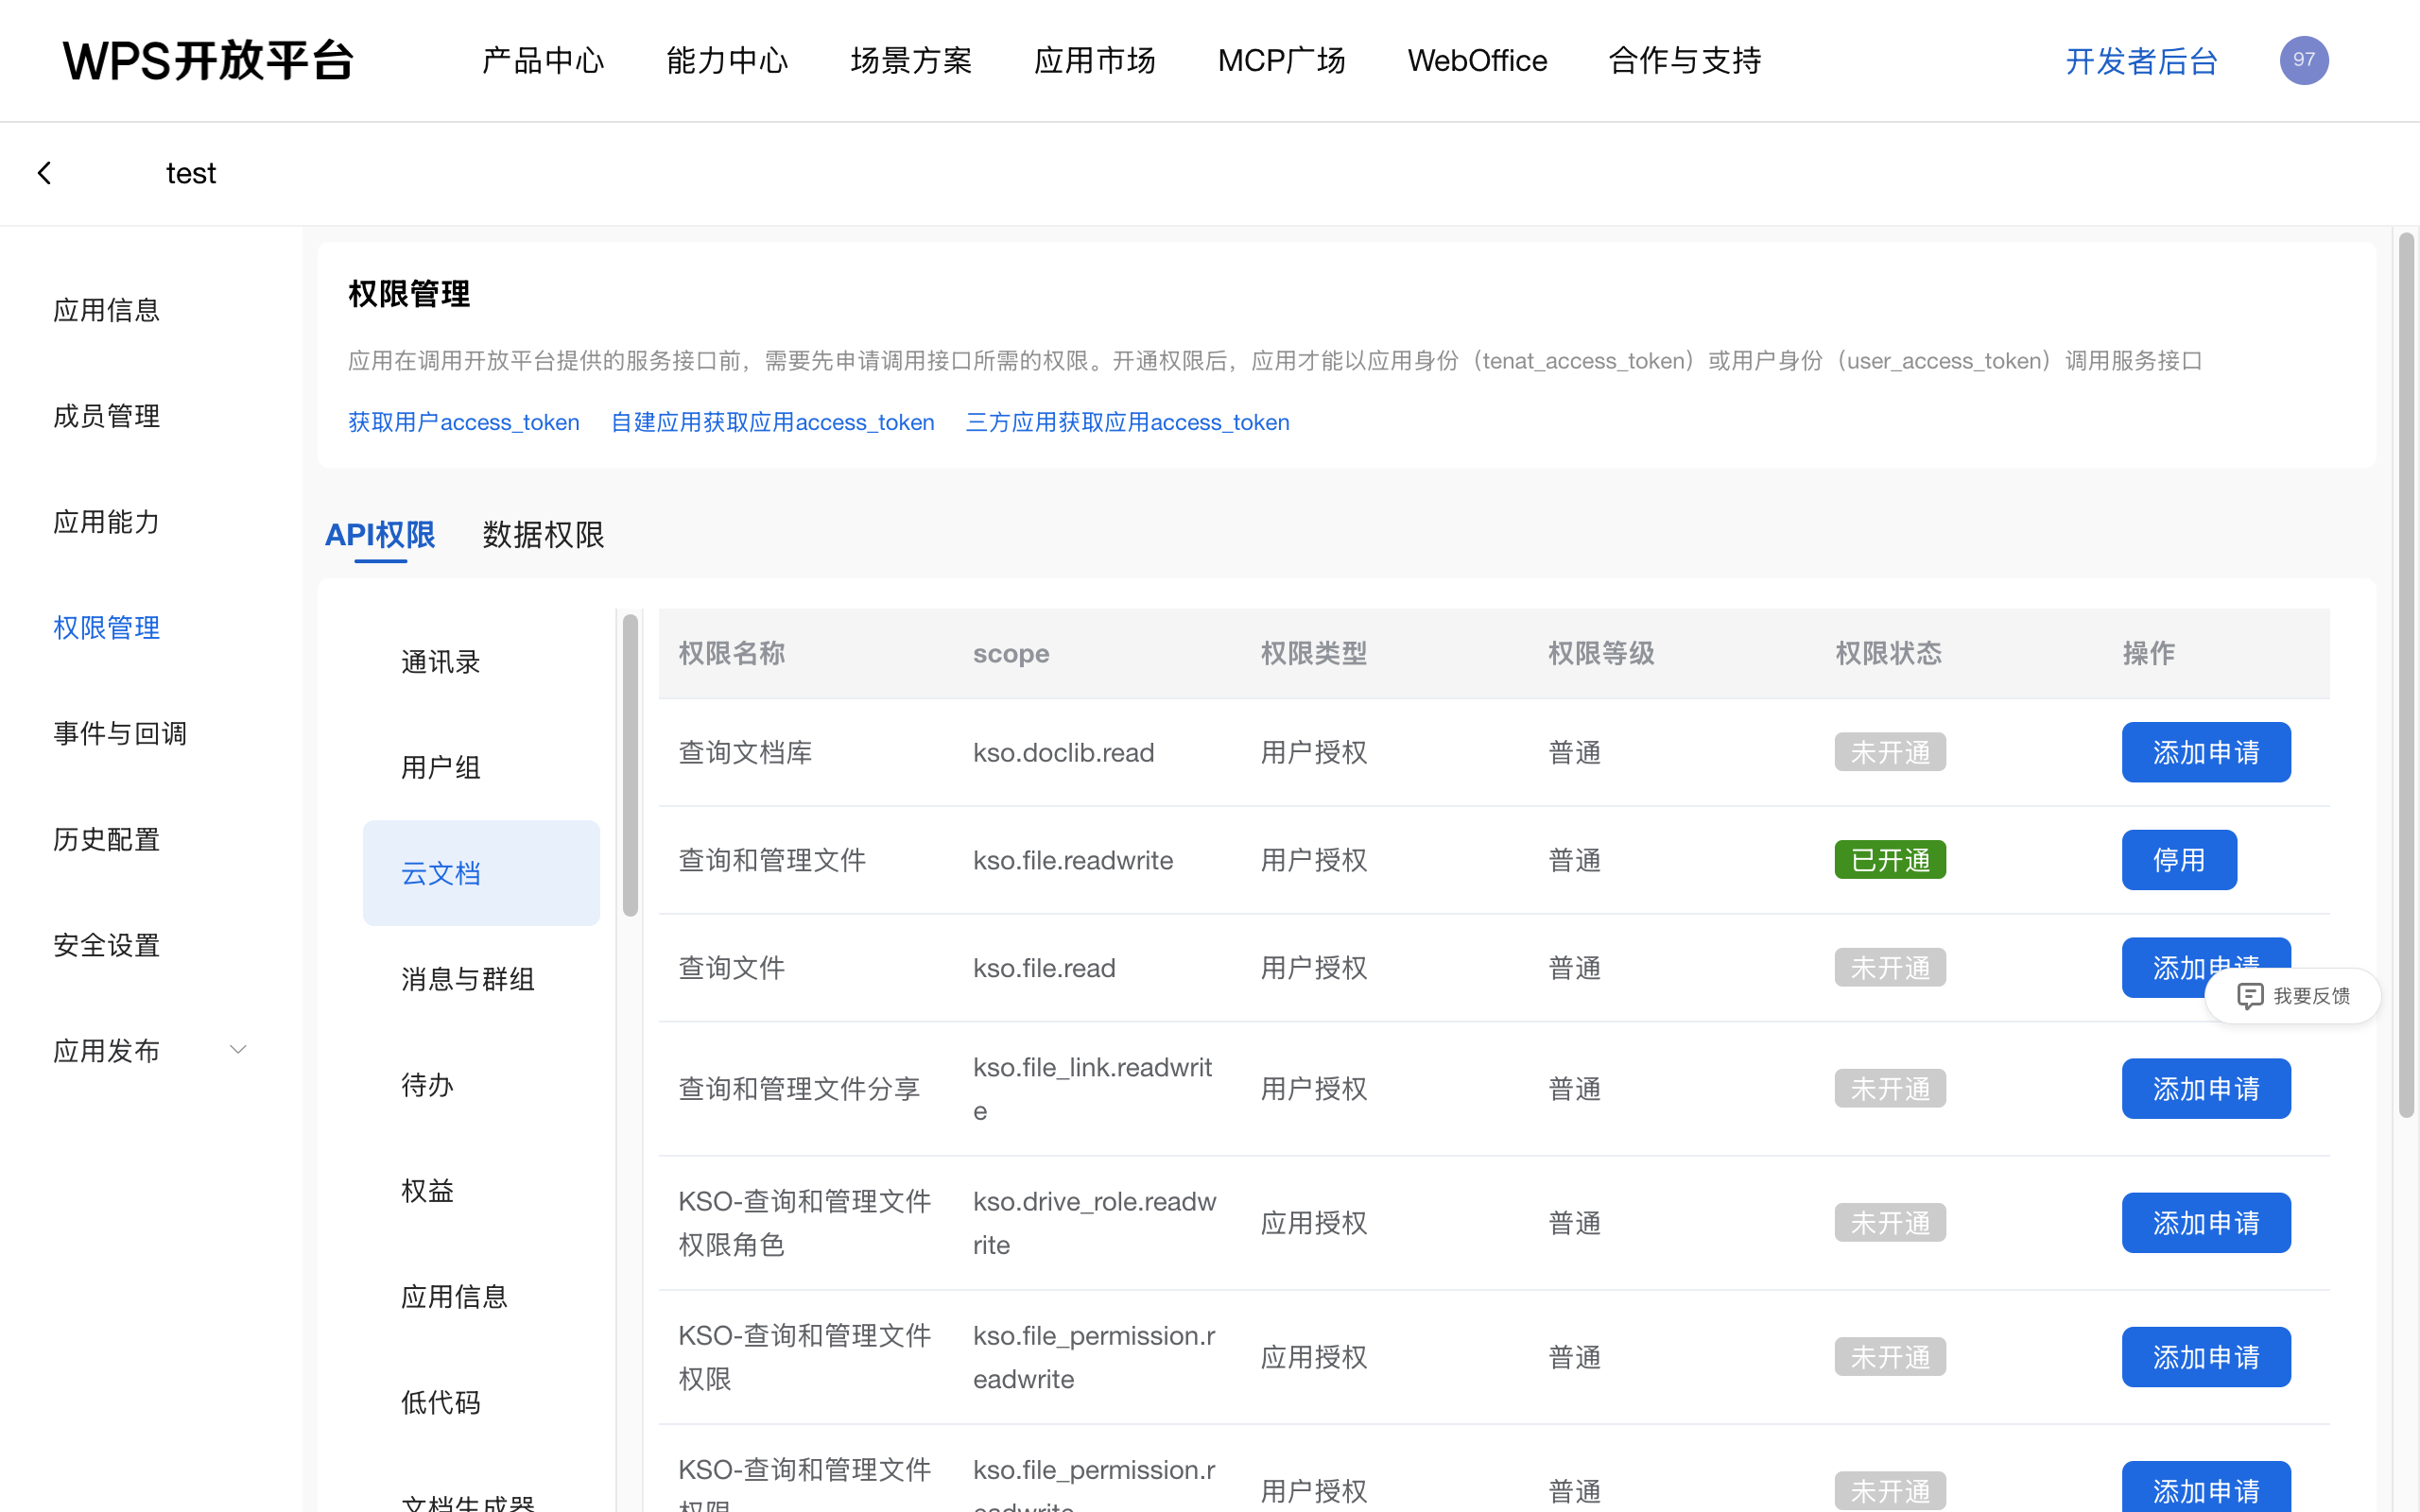Open the 产品中心 menu

coord(542,60)
